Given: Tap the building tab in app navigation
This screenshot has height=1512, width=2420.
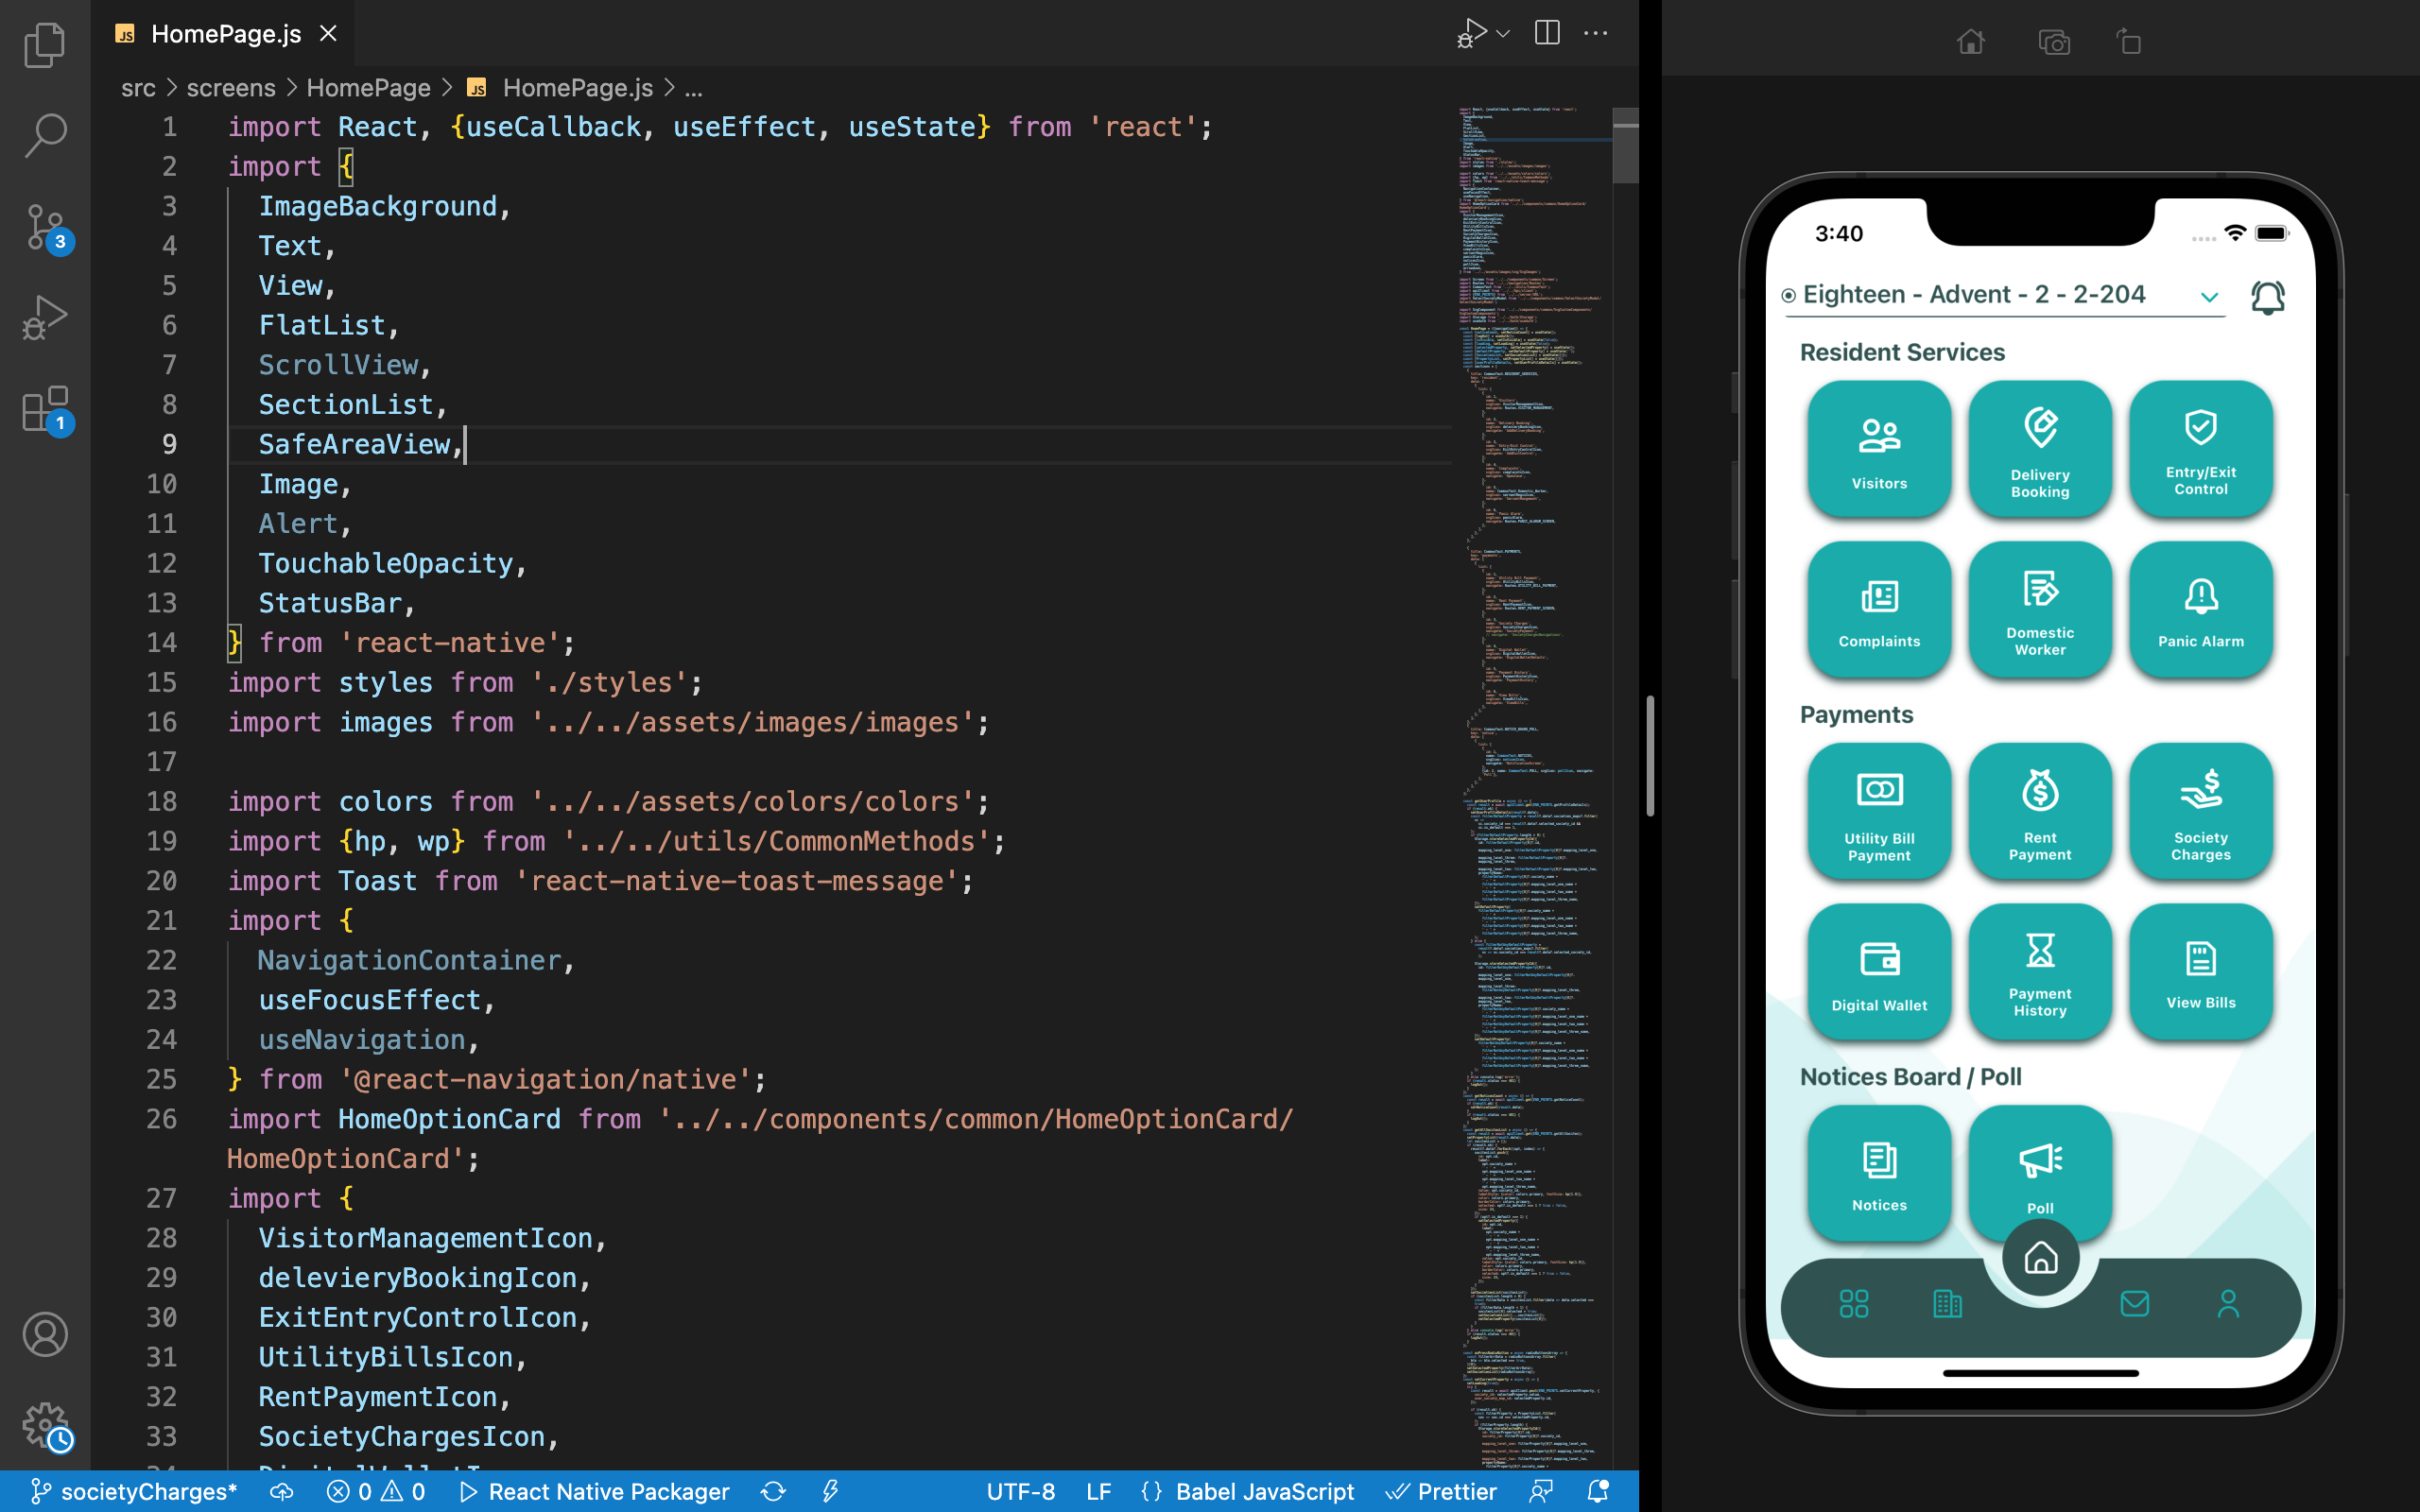Looking at the screenshot, I should coord(1947,1303).
